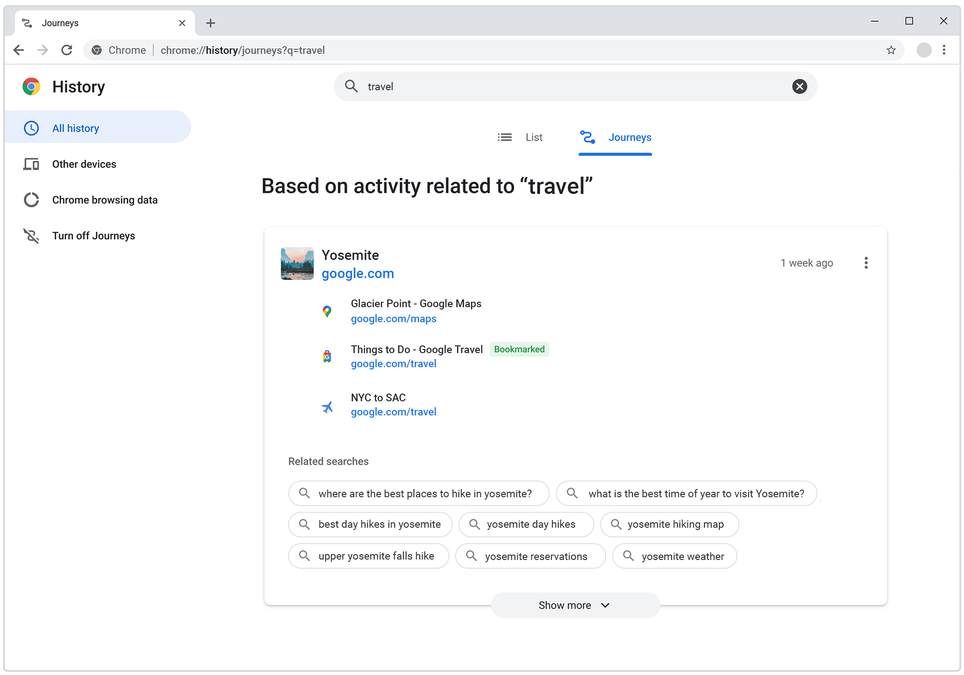The width and height of the screenshot is (964, 675).
Task: Switch to the List view tab
Action: [524, 137]
